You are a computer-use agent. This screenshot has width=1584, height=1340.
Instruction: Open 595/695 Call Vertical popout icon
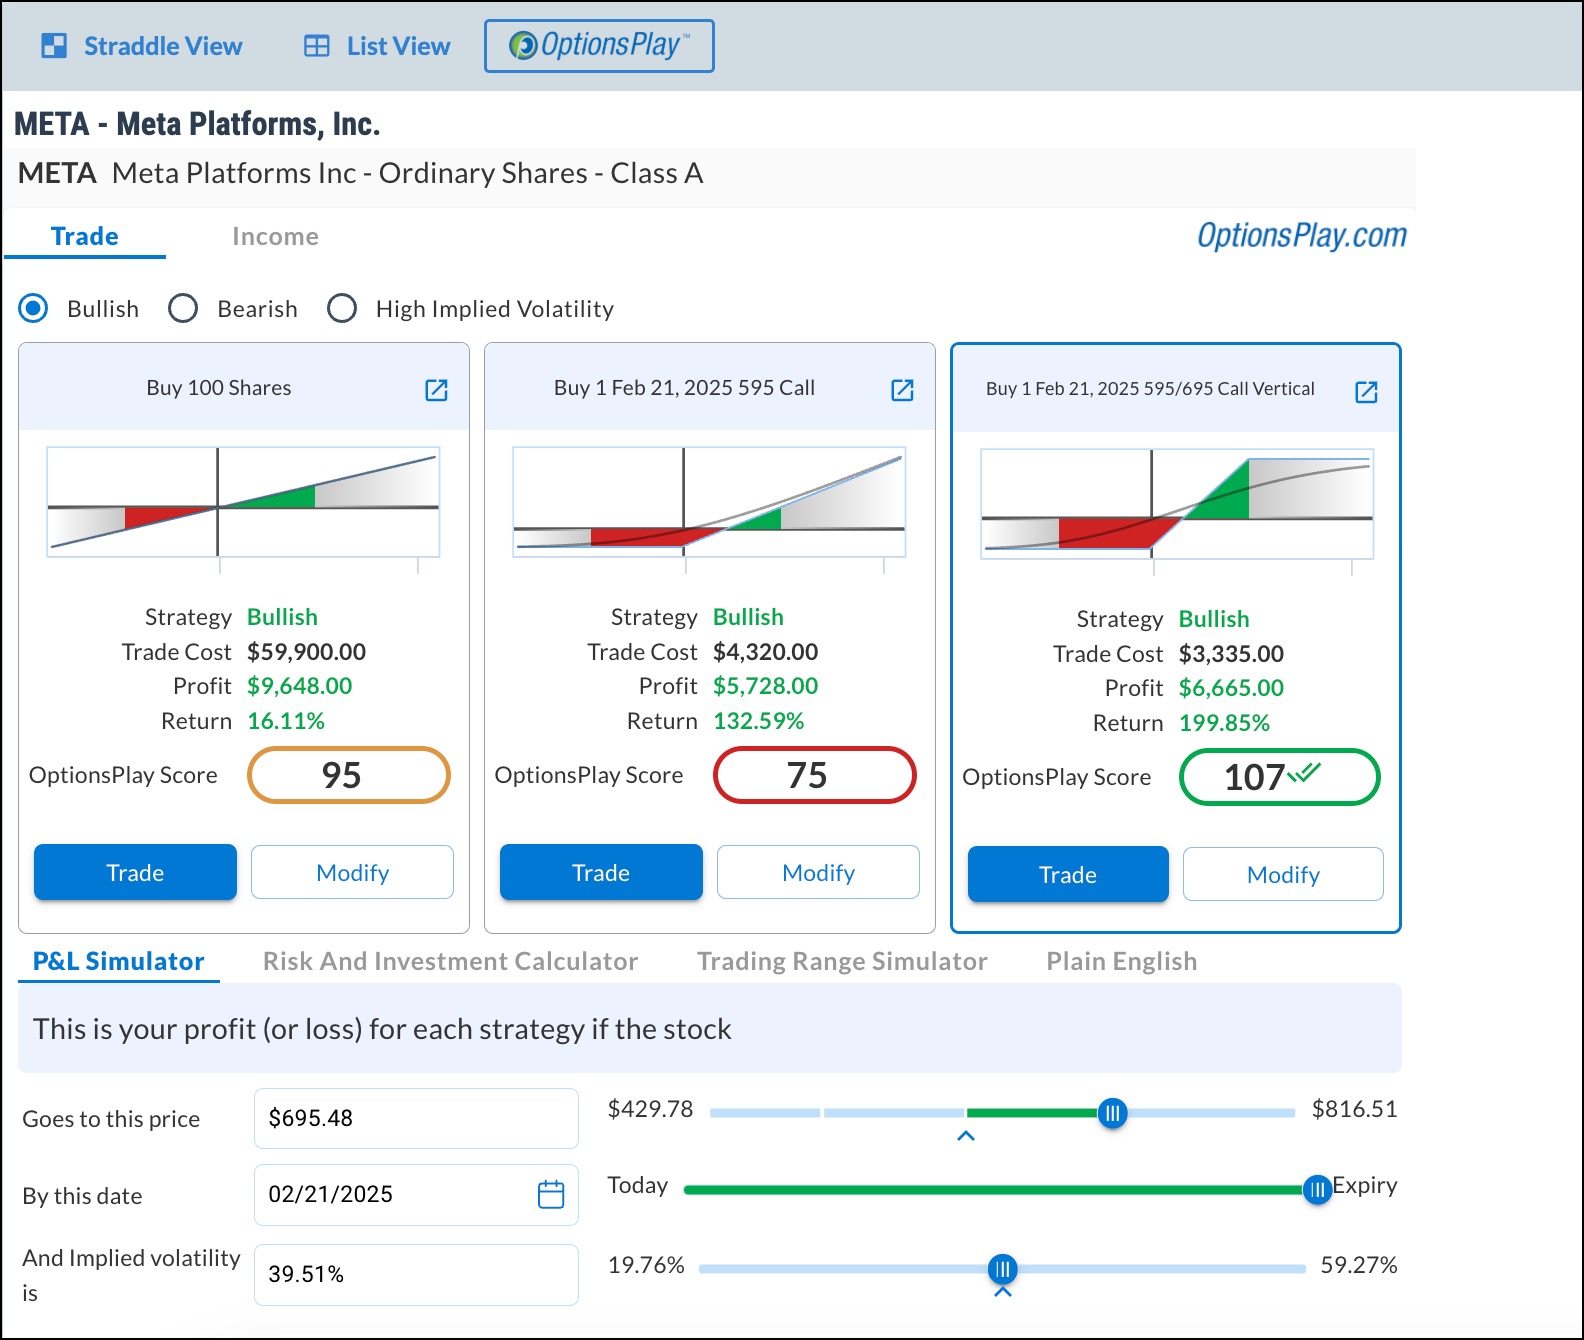[1366, 392]
